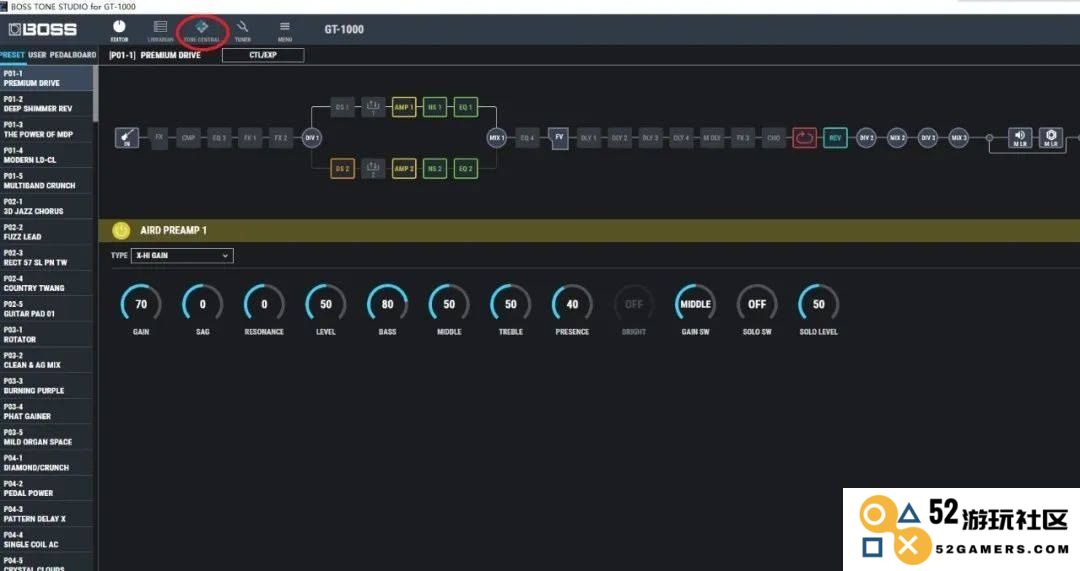1080x571 pixels.
Task: Click the RESONANCE knob
Action: 264,304
